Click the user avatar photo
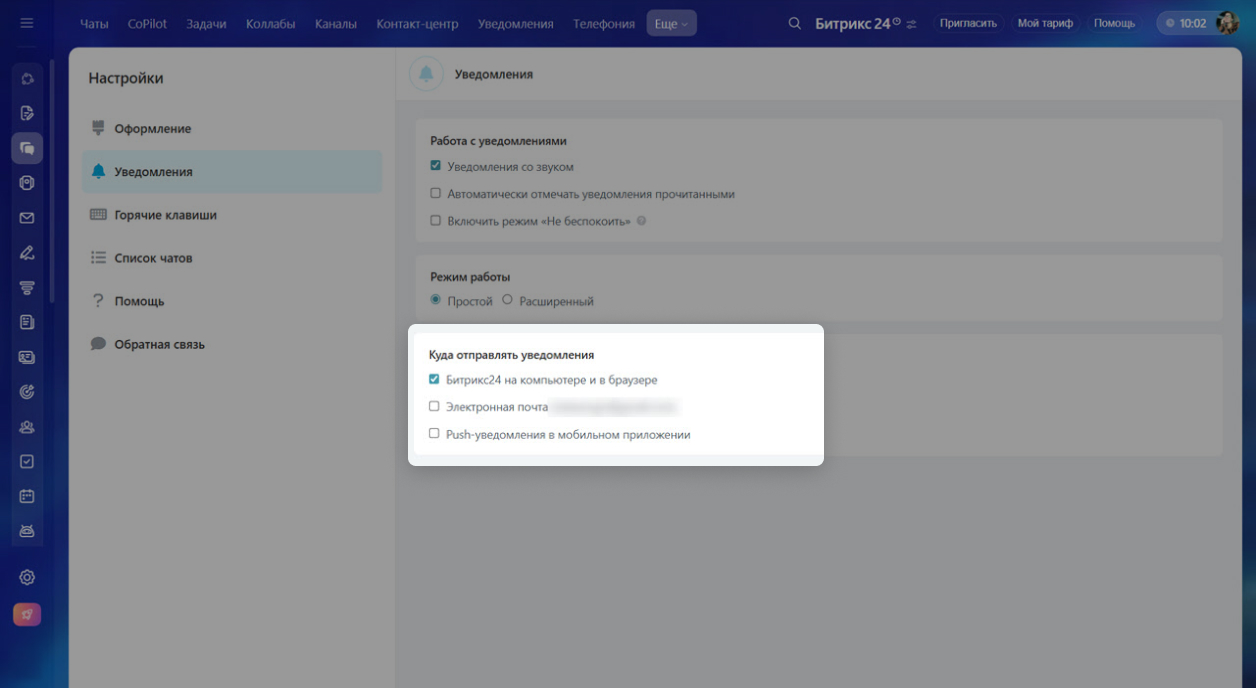1256x688 pixels. click(1227, 23)
